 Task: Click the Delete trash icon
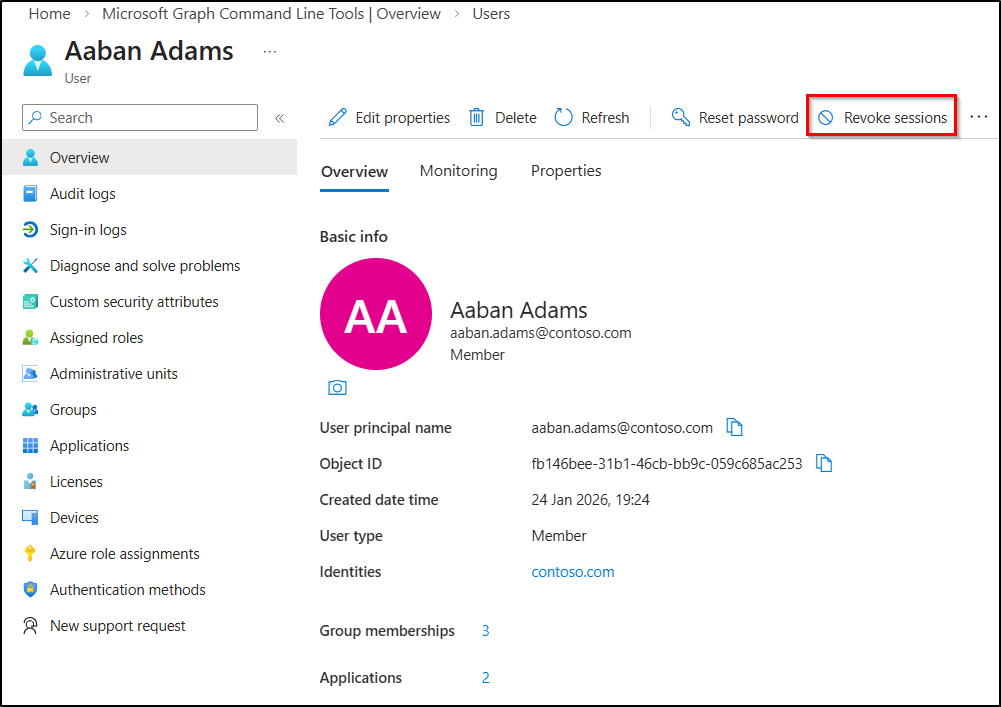click(477, 118)
